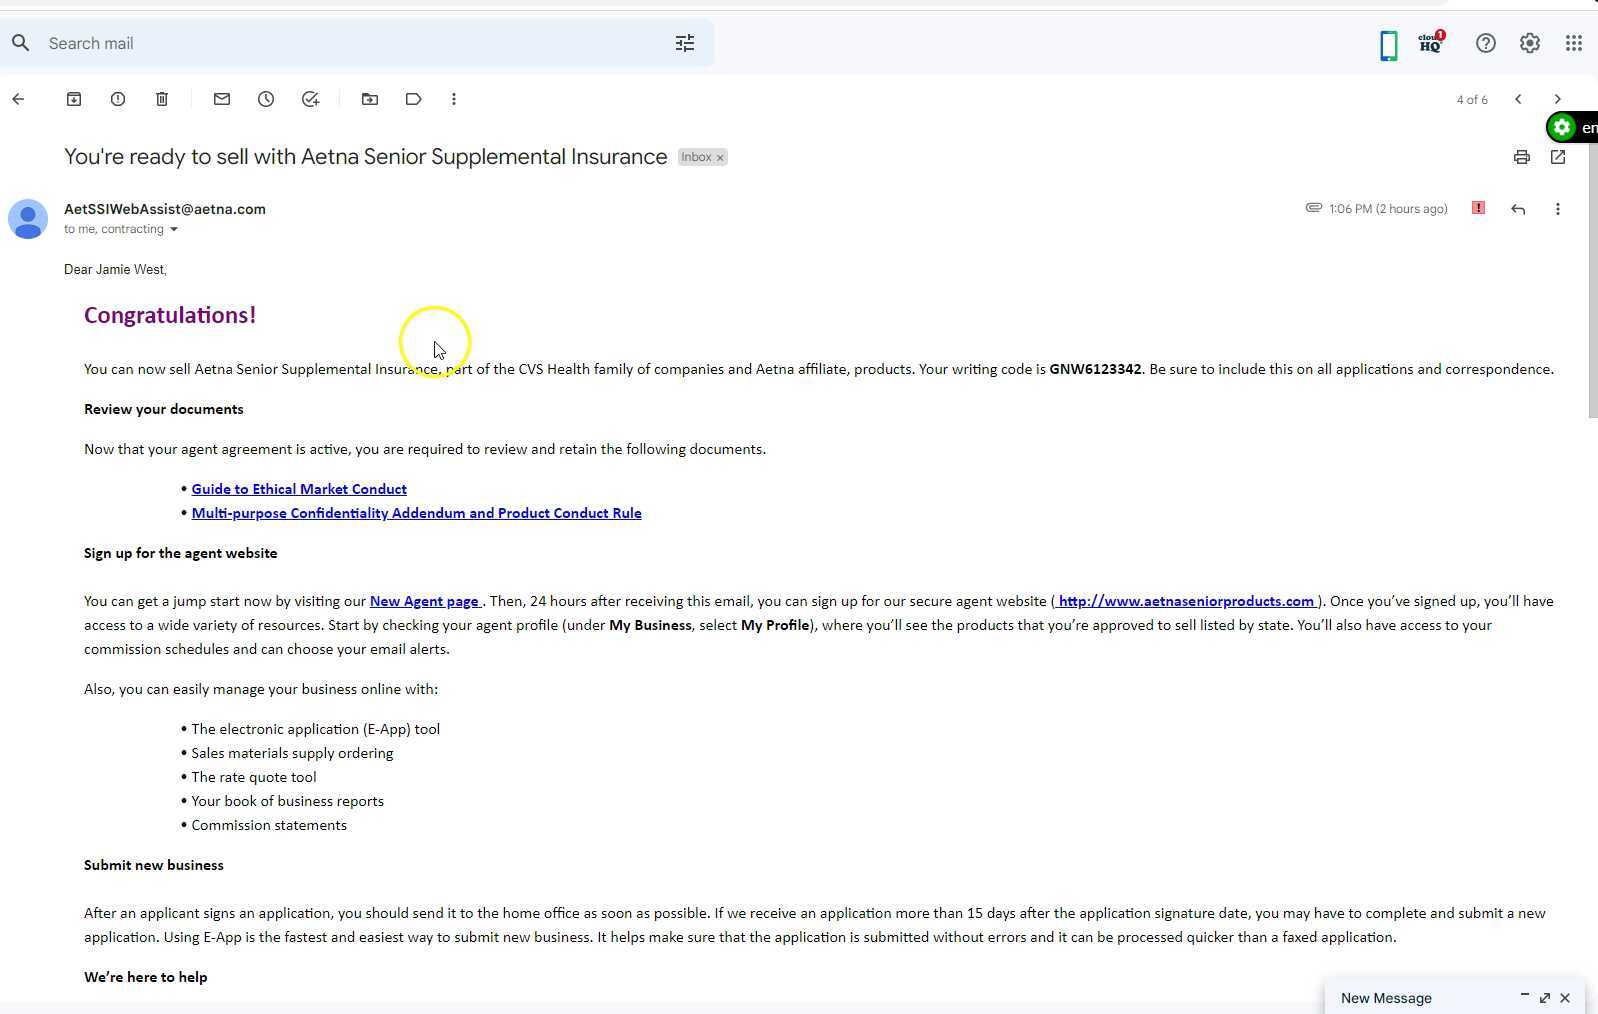Mark the email as unread
The image size is (1598, 1014).
click(222, 99)
